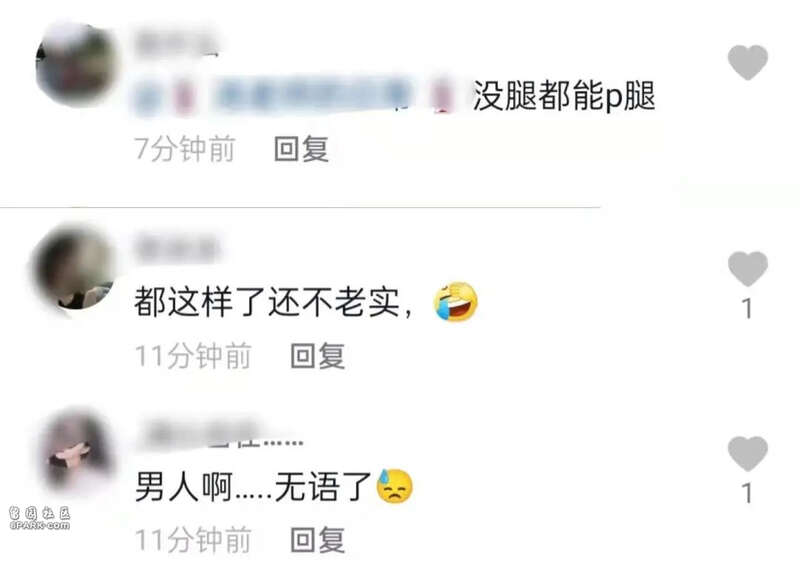Like the "男人啊.....无语了" comment
This screenshot has width=800, height=579.
click(747, 454)
